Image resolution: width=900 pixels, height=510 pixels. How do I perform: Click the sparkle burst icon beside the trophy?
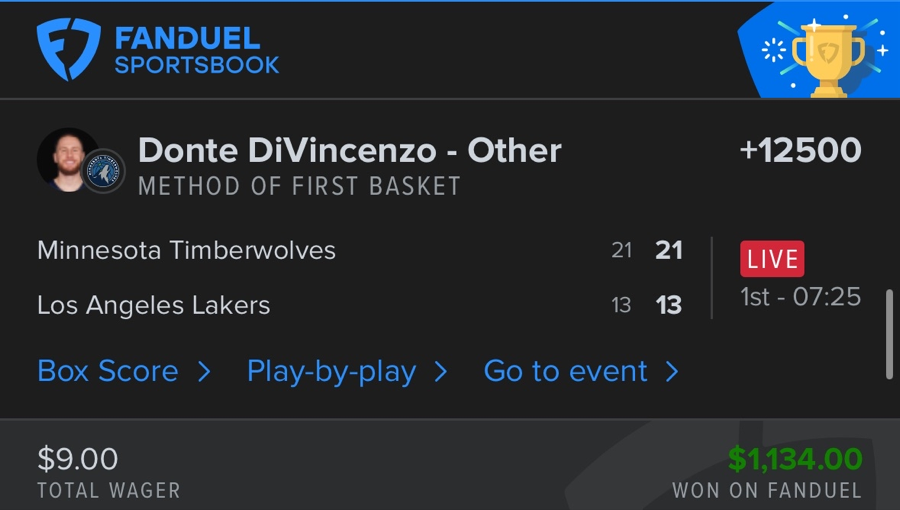click(x=773, y=51)
